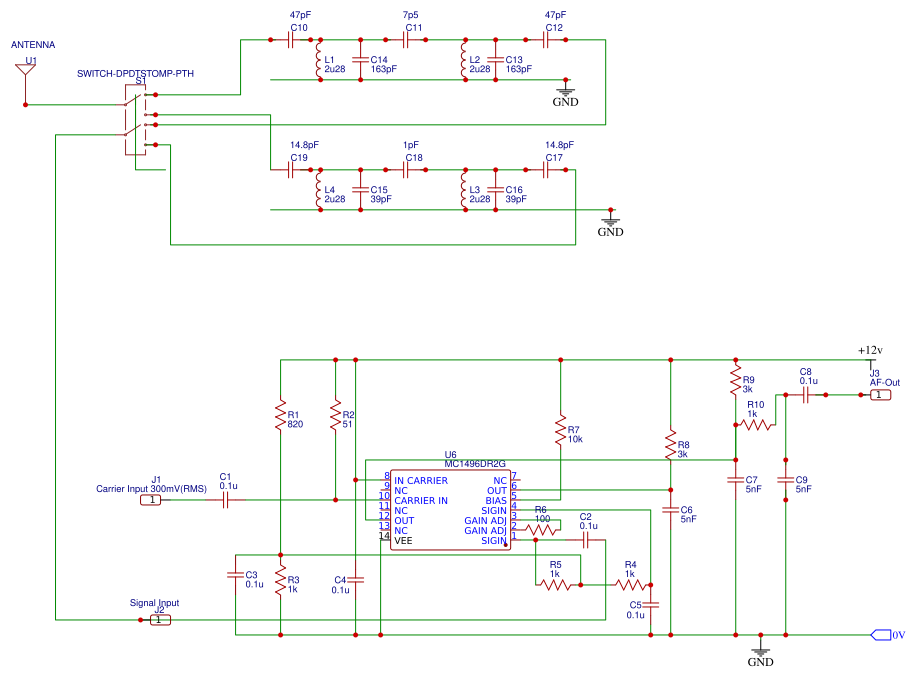The height and width of the screenshot is (679, 917).
Task: Click capacitor C12 symbol
Action: click(x=546, y=40)
